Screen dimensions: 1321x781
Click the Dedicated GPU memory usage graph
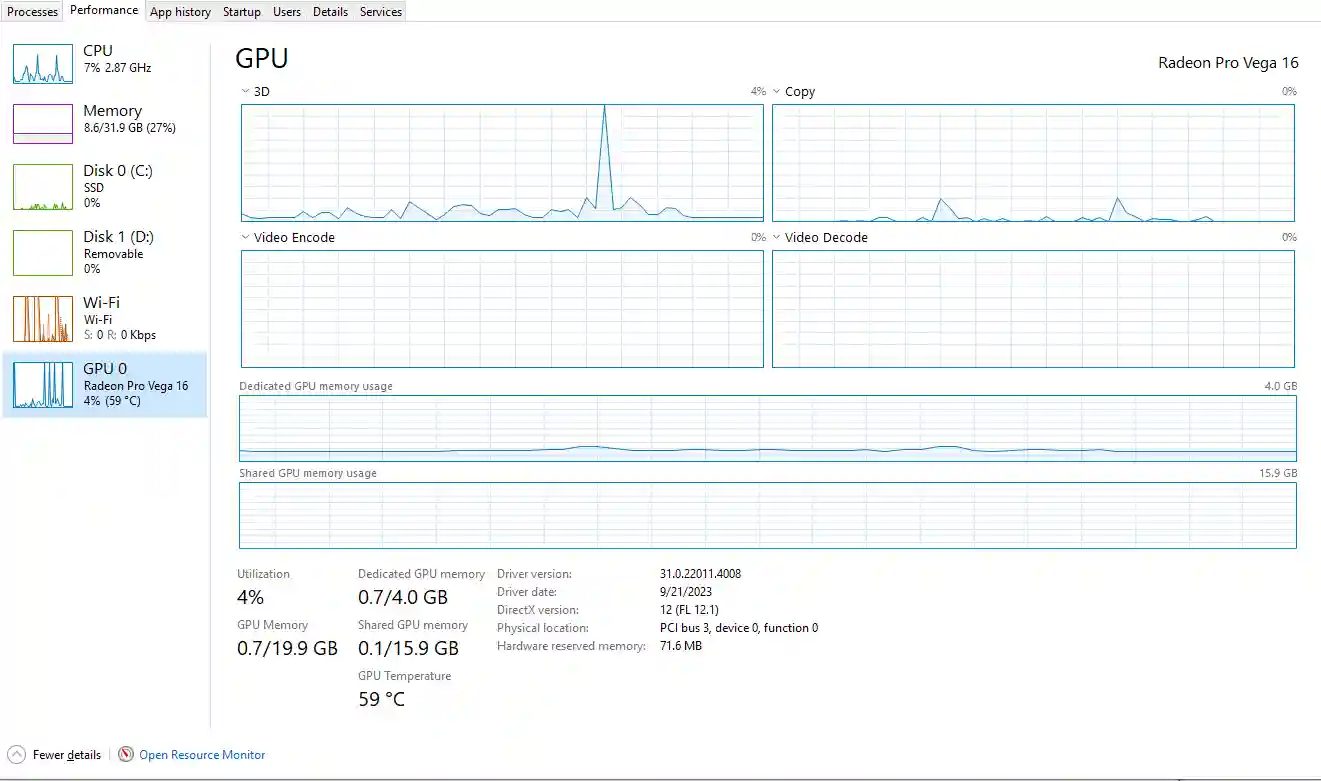tap(767, 428)
